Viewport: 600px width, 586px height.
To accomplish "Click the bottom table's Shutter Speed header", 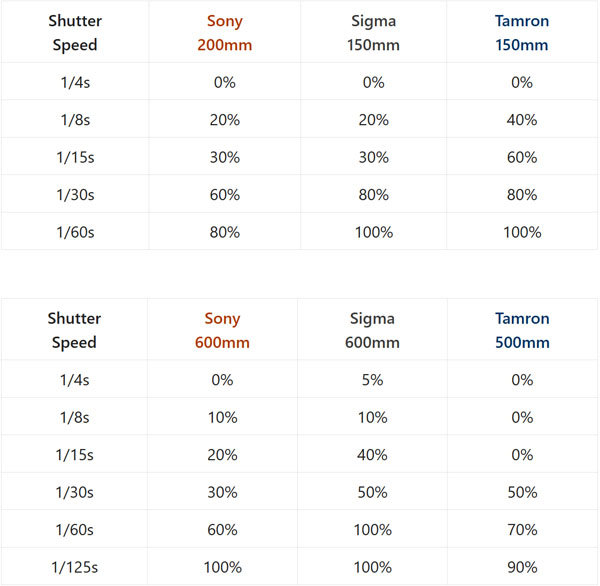I will 74,330.
